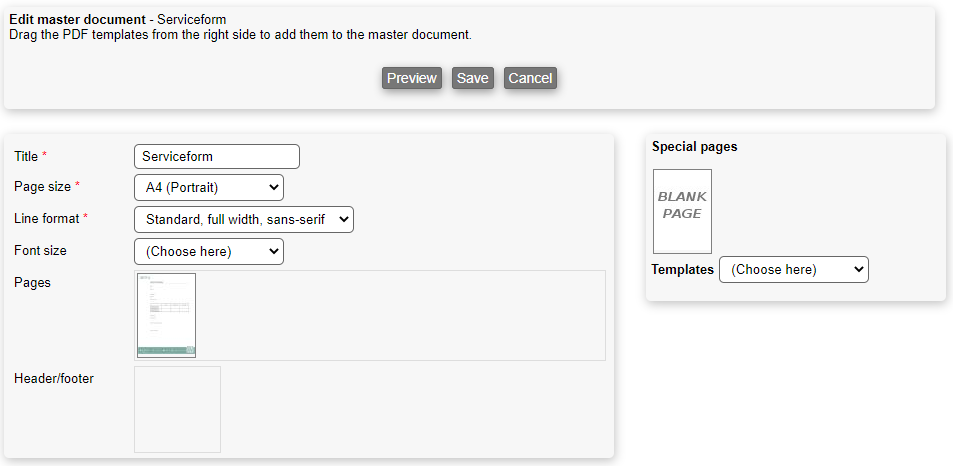Viewport: 953px width, 466px height.
Task: Click the Templates label text
Action: pos(682,269)
